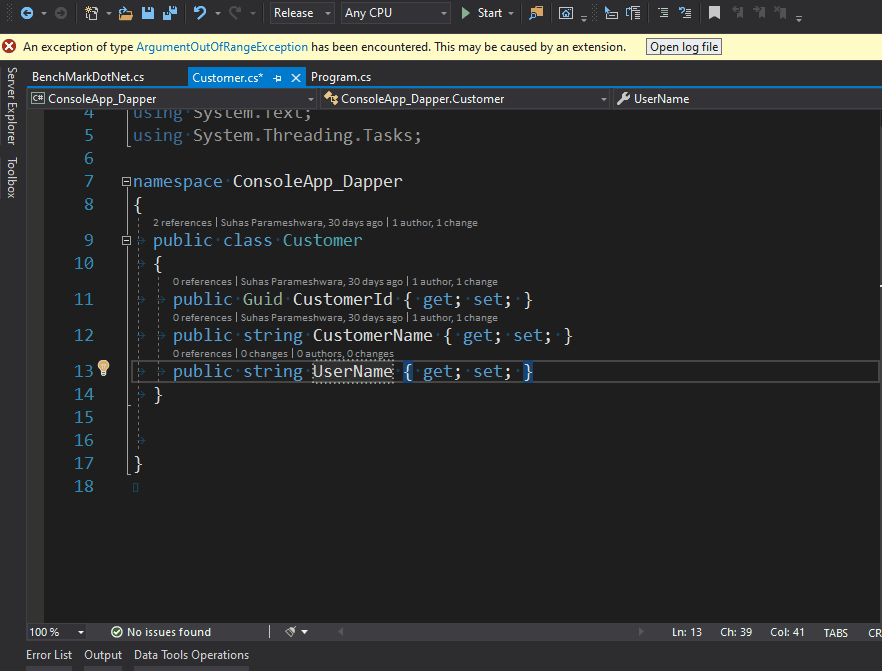The height and width of the screenshot is (671, 882).
Task: Click the Save All toolbar icon
Action: [170, 13]
